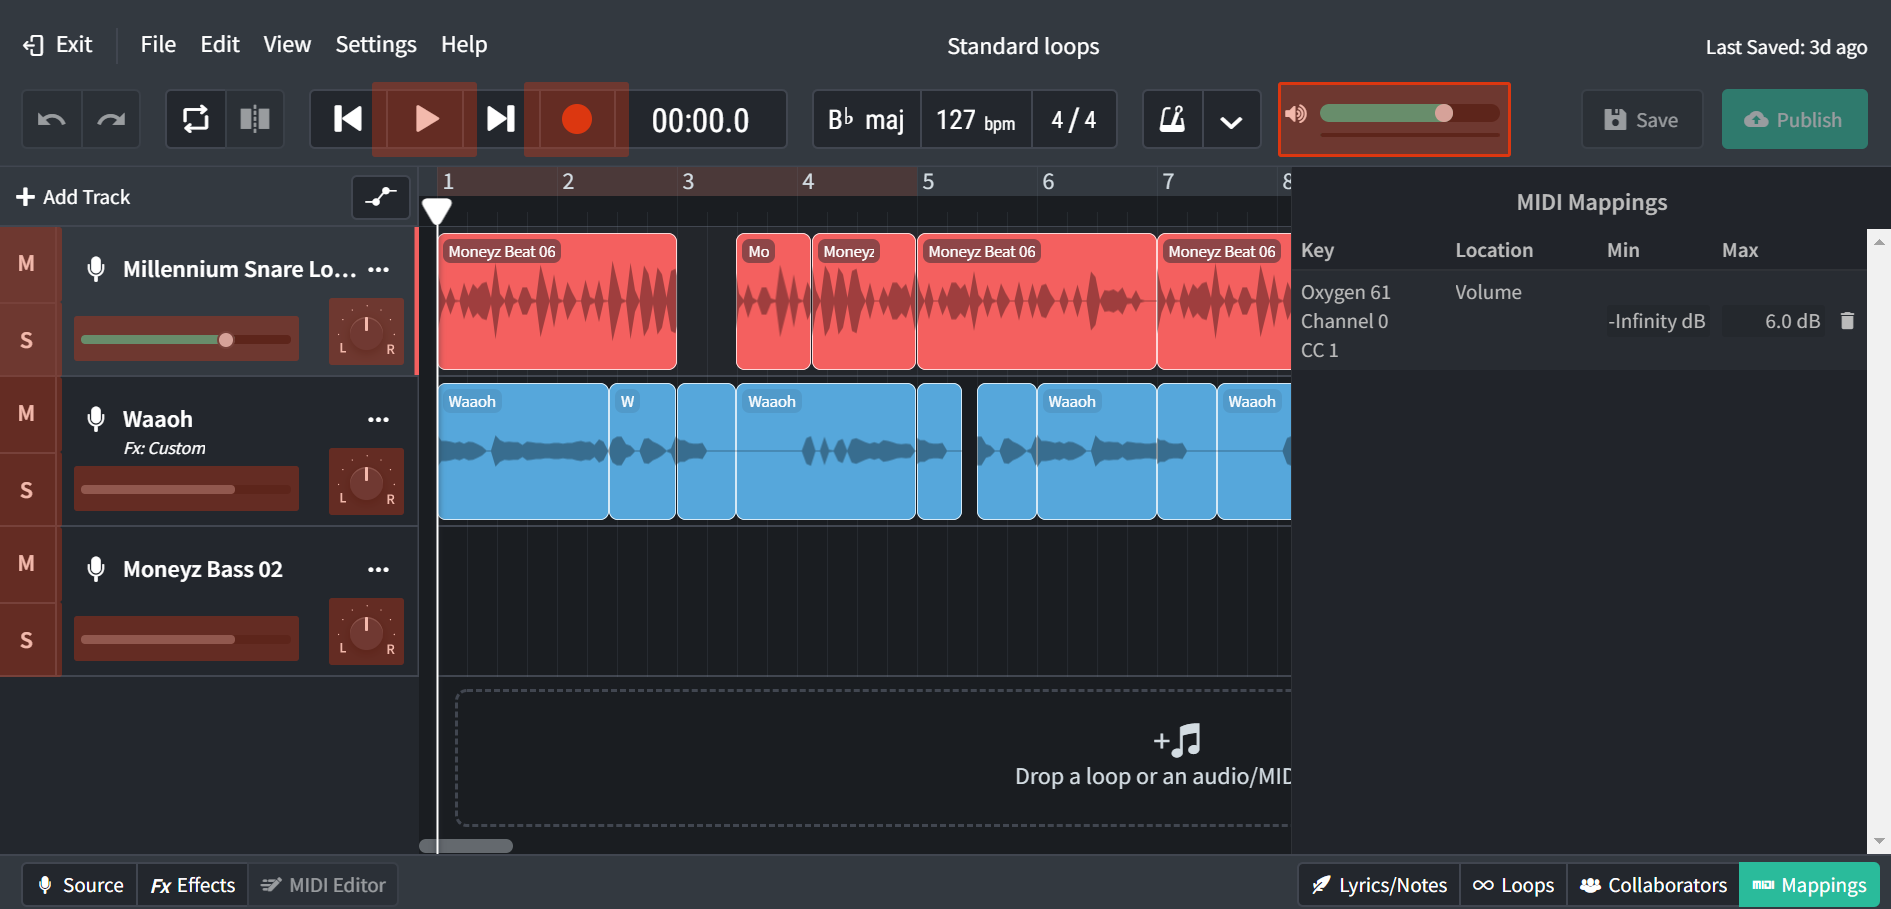The height and width of the screenshot is (909, 1891).
Task: Open the Edit menu
Action: click(220, 45)
